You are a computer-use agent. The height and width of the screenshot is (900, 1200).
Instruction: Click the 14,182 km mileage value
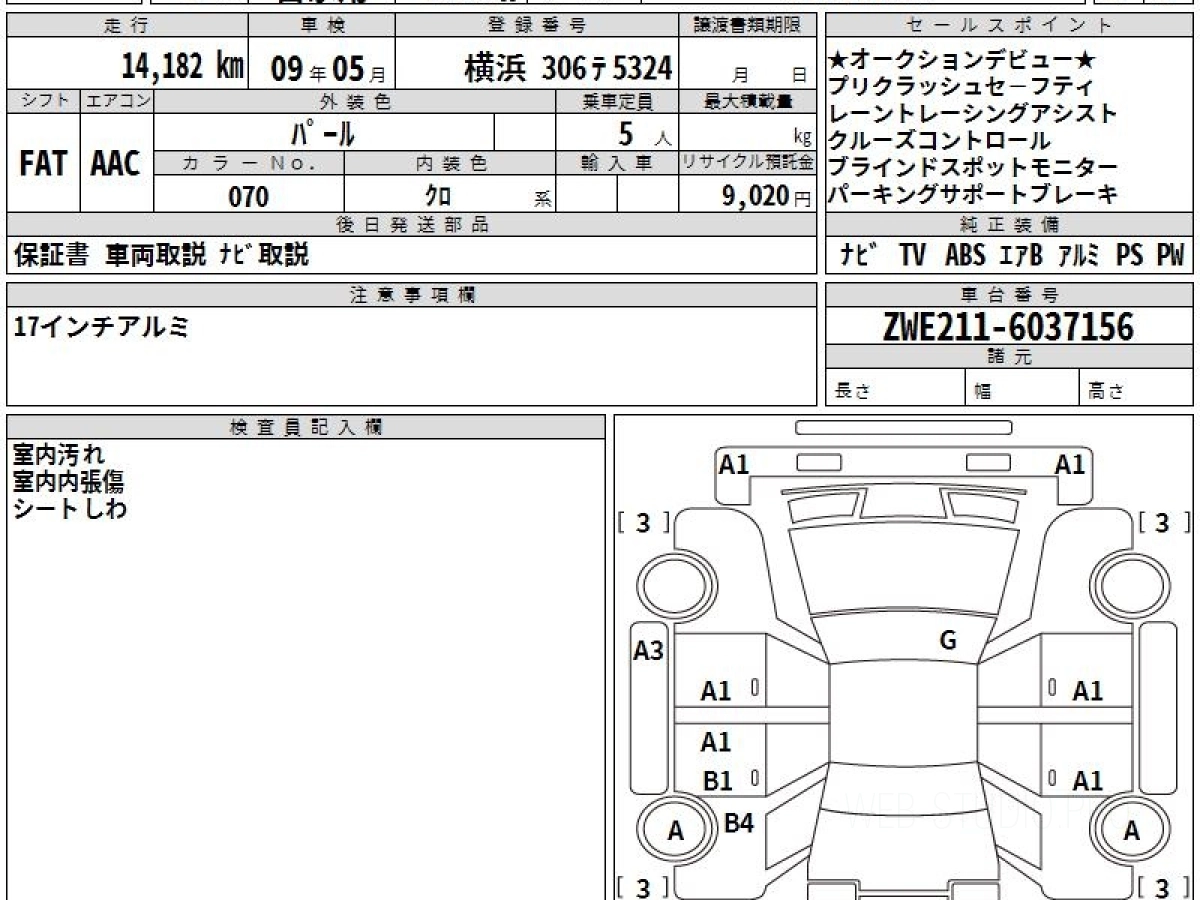[x=183, y=68]
